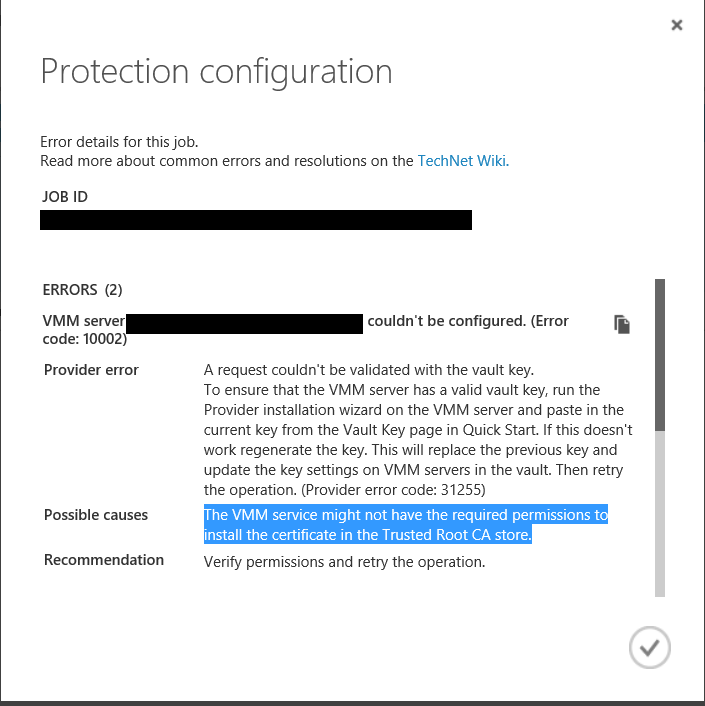This screenshot has height=706, width=705.
Task: Confirm the dialog with the checkmark button
Action: pyautogui.click(x=649, y=648)
